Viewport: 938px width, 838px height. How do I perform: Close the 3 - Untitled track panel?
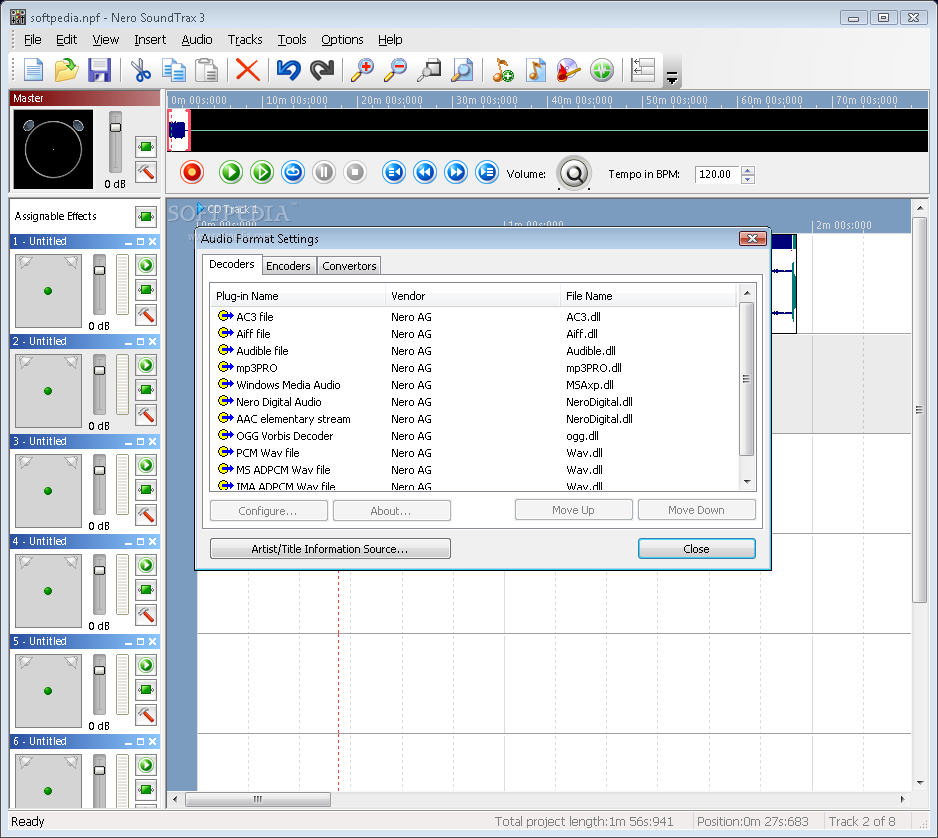153,441
